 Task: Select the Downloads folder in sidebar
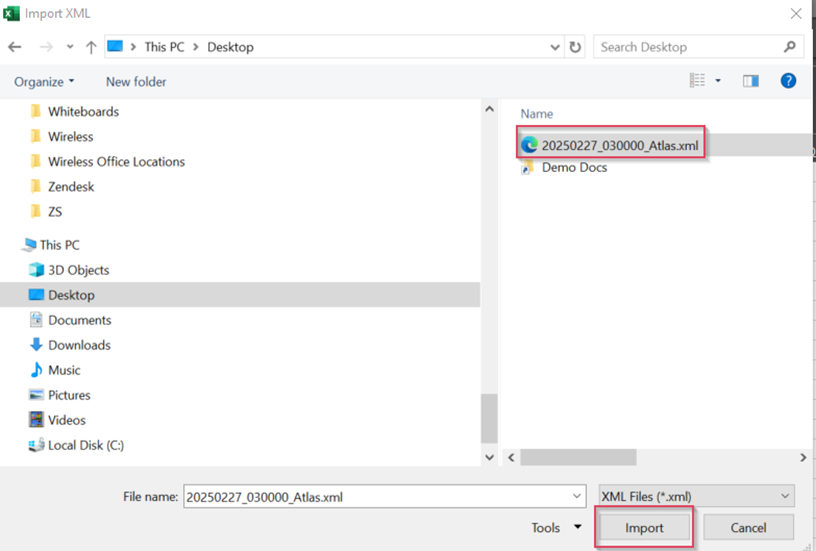pyautogui.click(x=79, y=345)
